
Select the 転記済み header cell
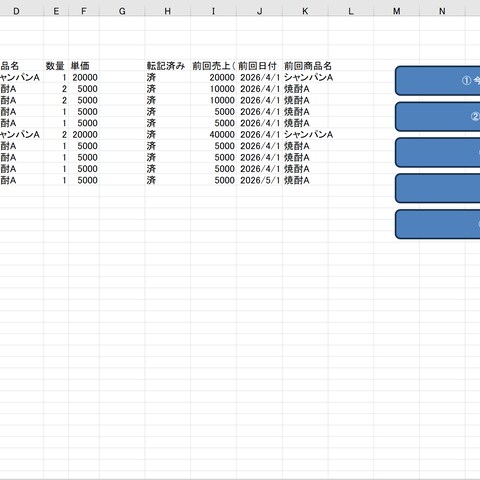point(168,66)
